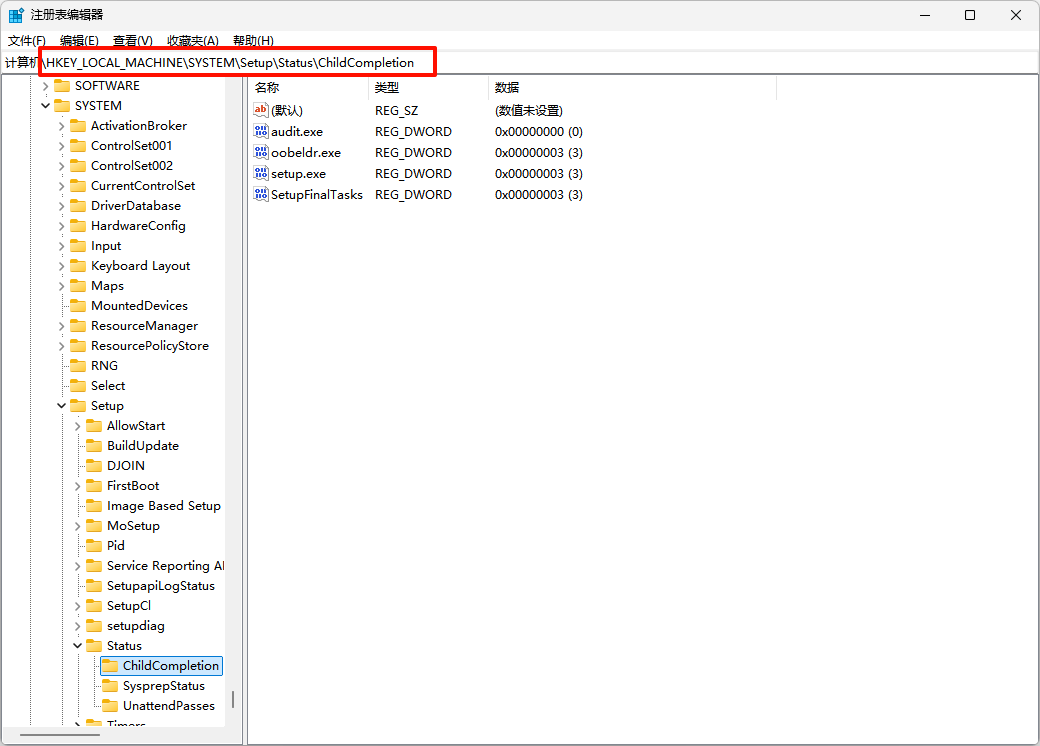Select the oobeldr.exe registry value icon
The height and width of the screenshot is (746, 1040).
click(x=261, y=153)
